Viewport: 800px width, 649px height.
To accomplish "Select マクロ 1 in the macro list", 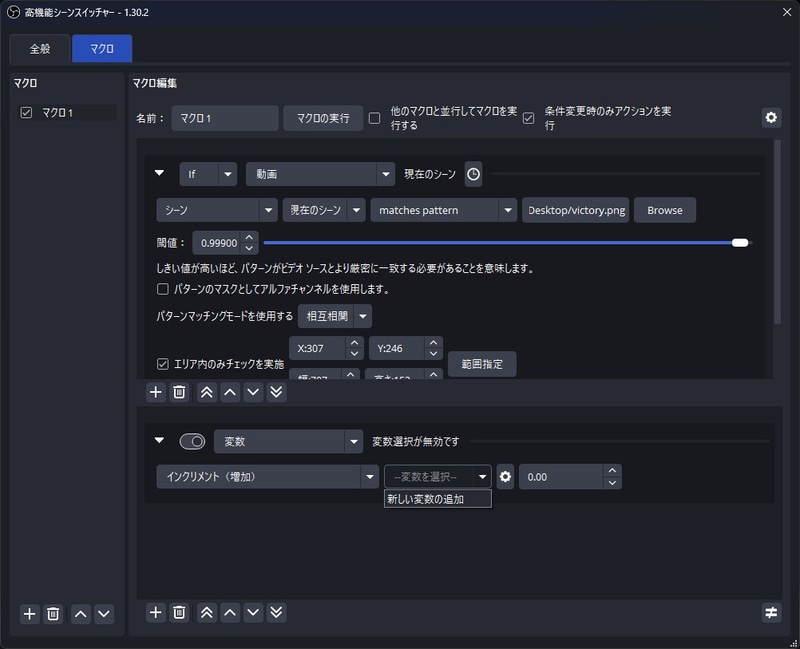I will pyautogui.click(x=68, y=112).
